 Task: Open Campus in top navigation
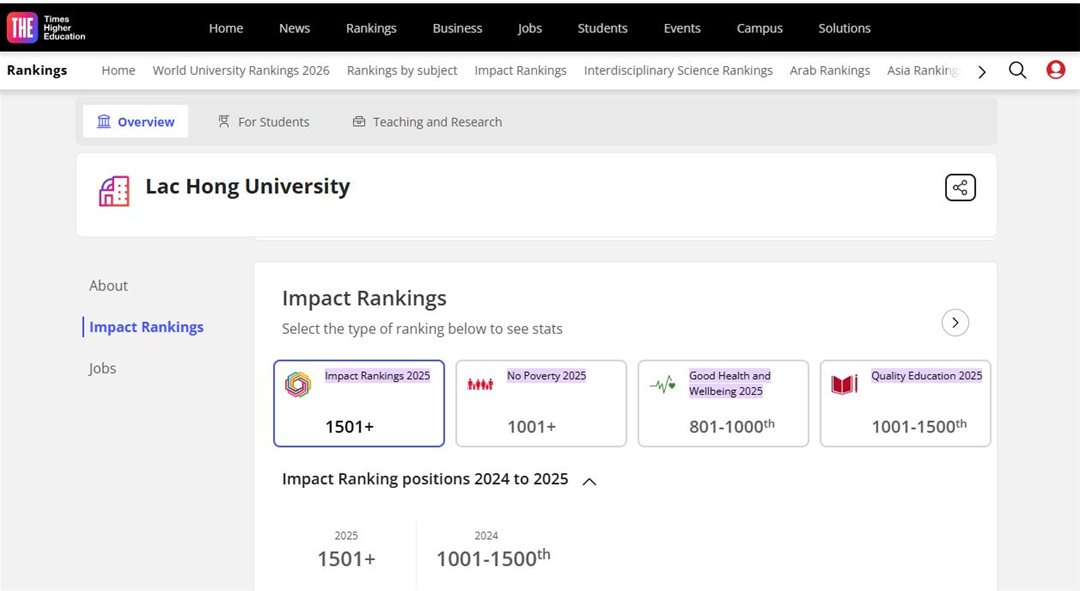click(x=760, y=28)
